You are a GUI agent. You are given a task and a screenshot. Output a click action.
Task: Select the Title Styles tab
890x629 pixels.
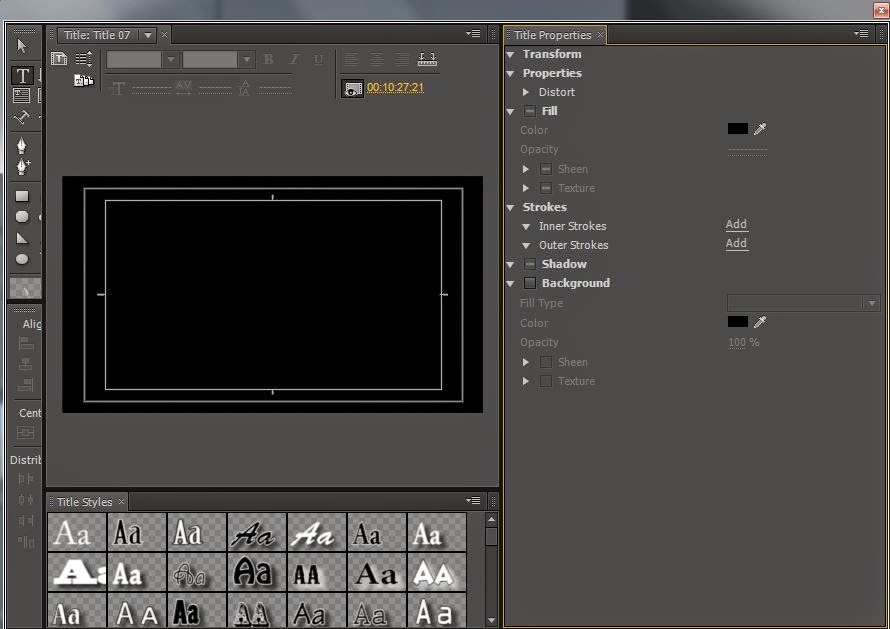[x=85, y=502]
